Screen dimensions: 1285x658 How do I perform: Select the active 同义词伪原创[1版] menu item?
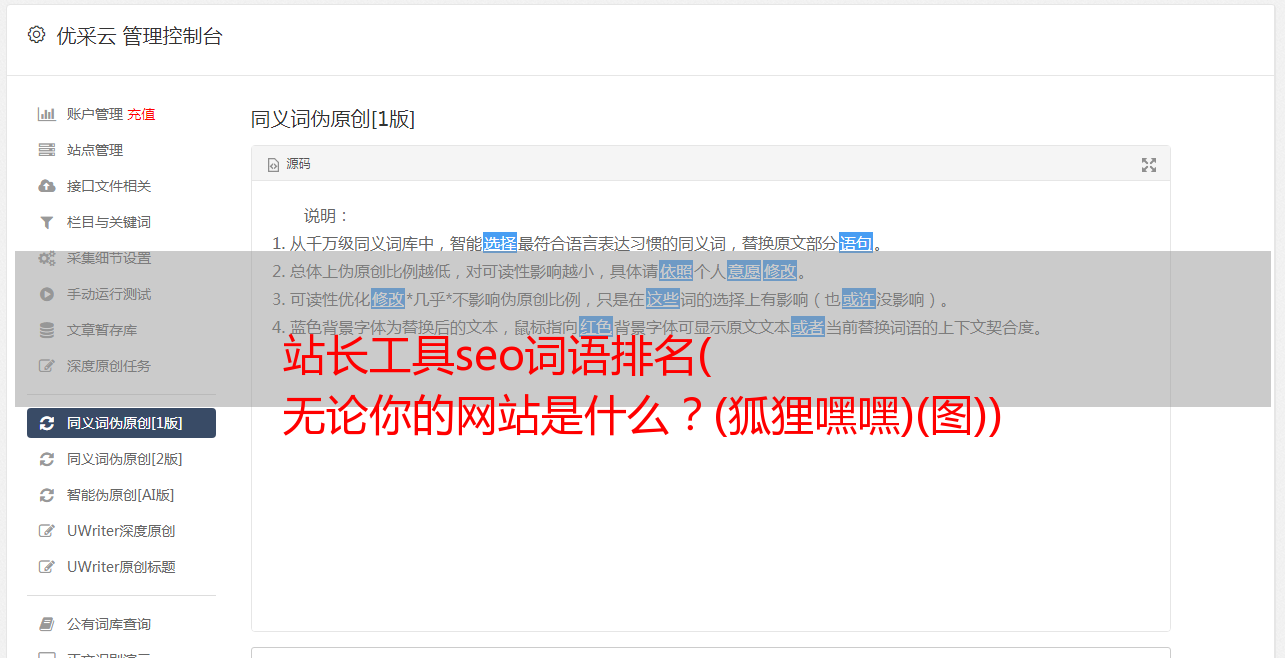121,423
